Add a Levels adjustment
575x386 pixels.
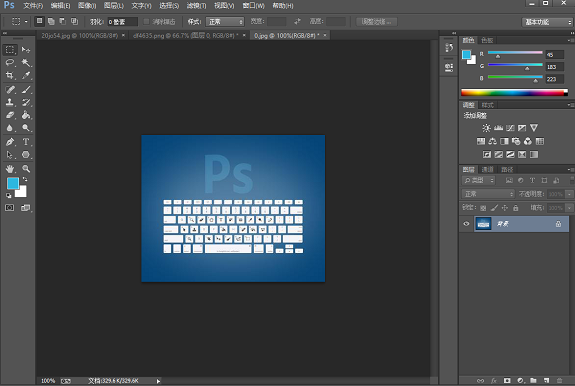498,128
